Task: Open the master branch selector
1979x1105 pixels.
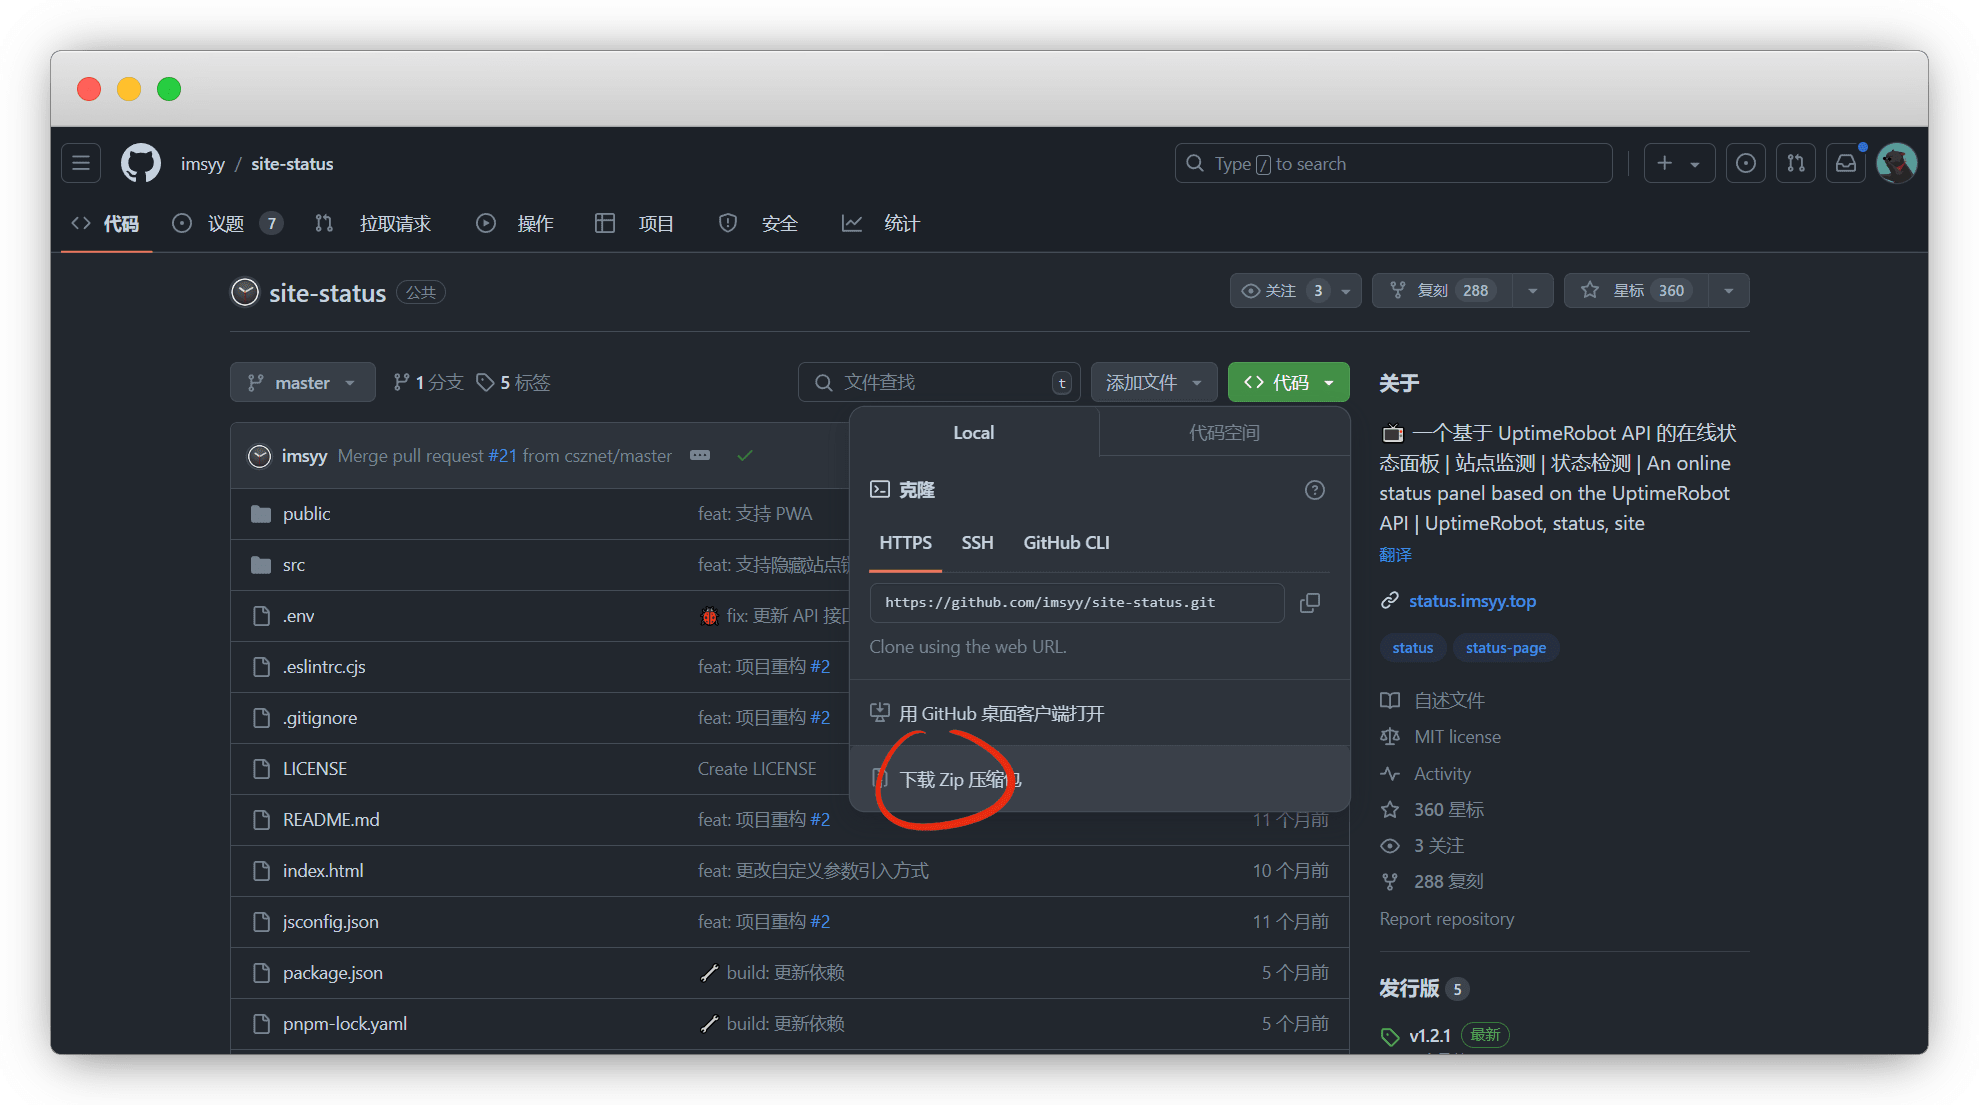Action: [302, 383]
